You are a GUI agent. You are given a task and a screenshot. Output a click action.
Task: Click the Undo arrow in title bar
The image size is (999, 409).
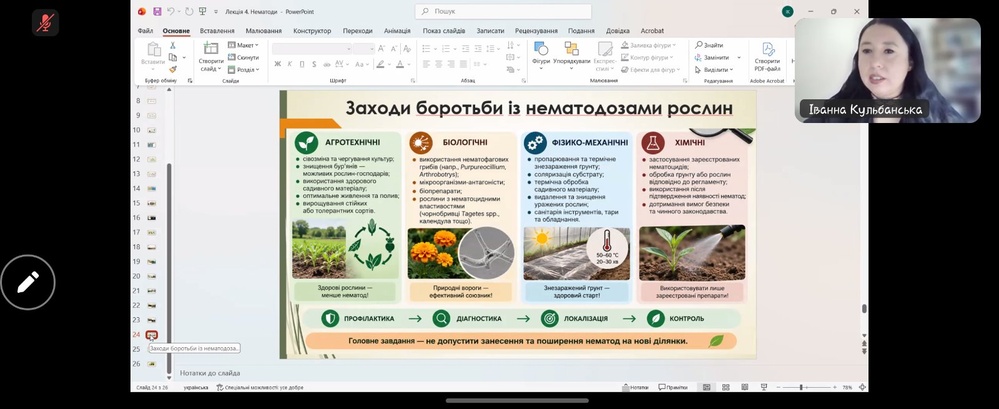click(171, 11)
